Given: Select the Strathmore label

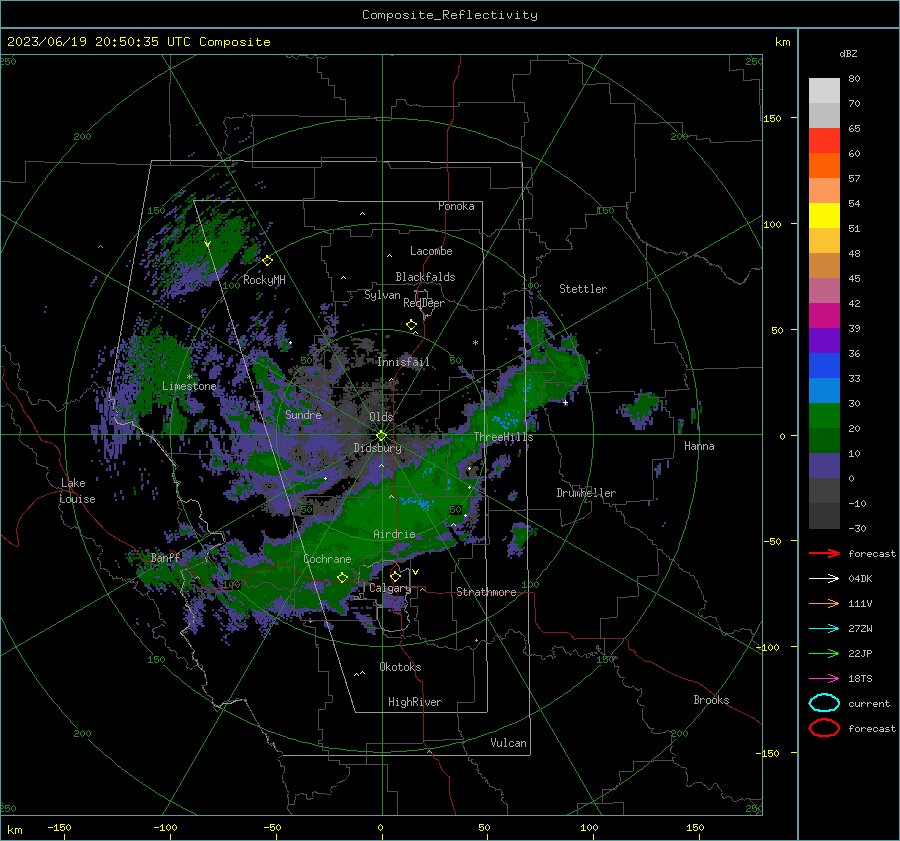Looking at the screenshot, I should pyautogui.click(x=486, y=592).
